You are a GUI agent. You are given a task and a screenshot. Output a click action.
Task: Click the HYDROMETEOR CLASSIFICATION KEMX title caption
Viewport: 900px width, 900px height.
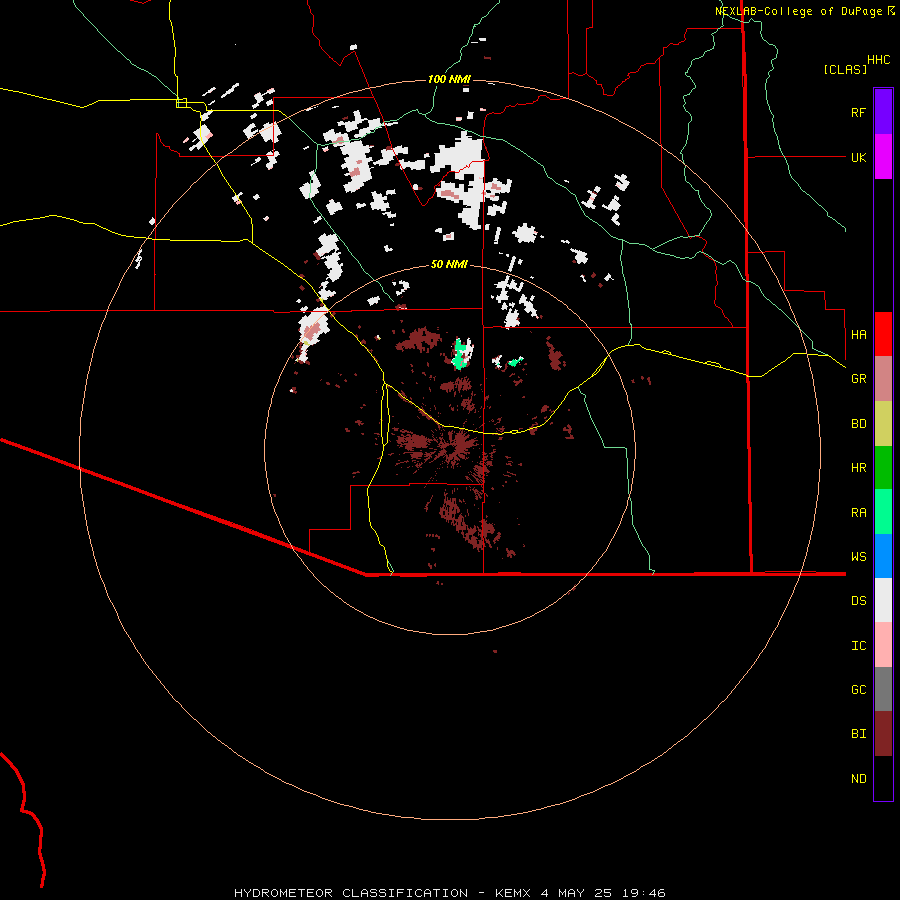click(449, 893)
